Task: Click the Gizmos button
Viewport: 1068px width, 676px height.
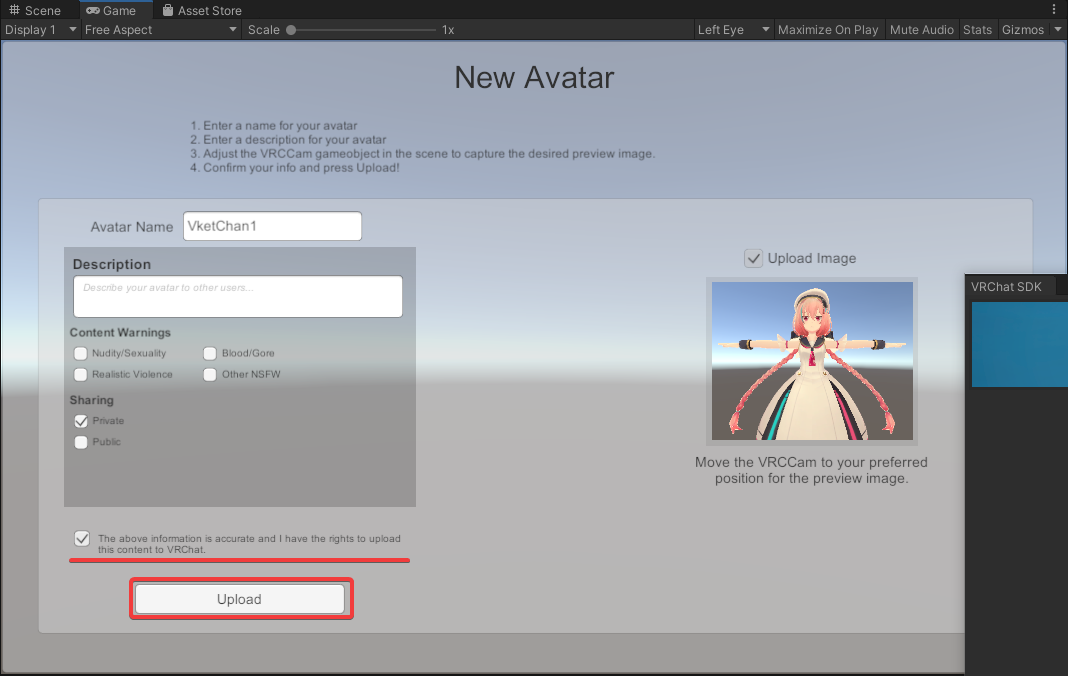Action: (x=1022, y=30)
